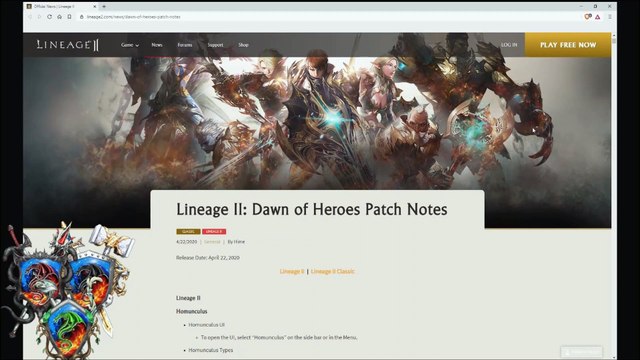Open the News nav item
The image size is (640, 360).
[157, 45]
